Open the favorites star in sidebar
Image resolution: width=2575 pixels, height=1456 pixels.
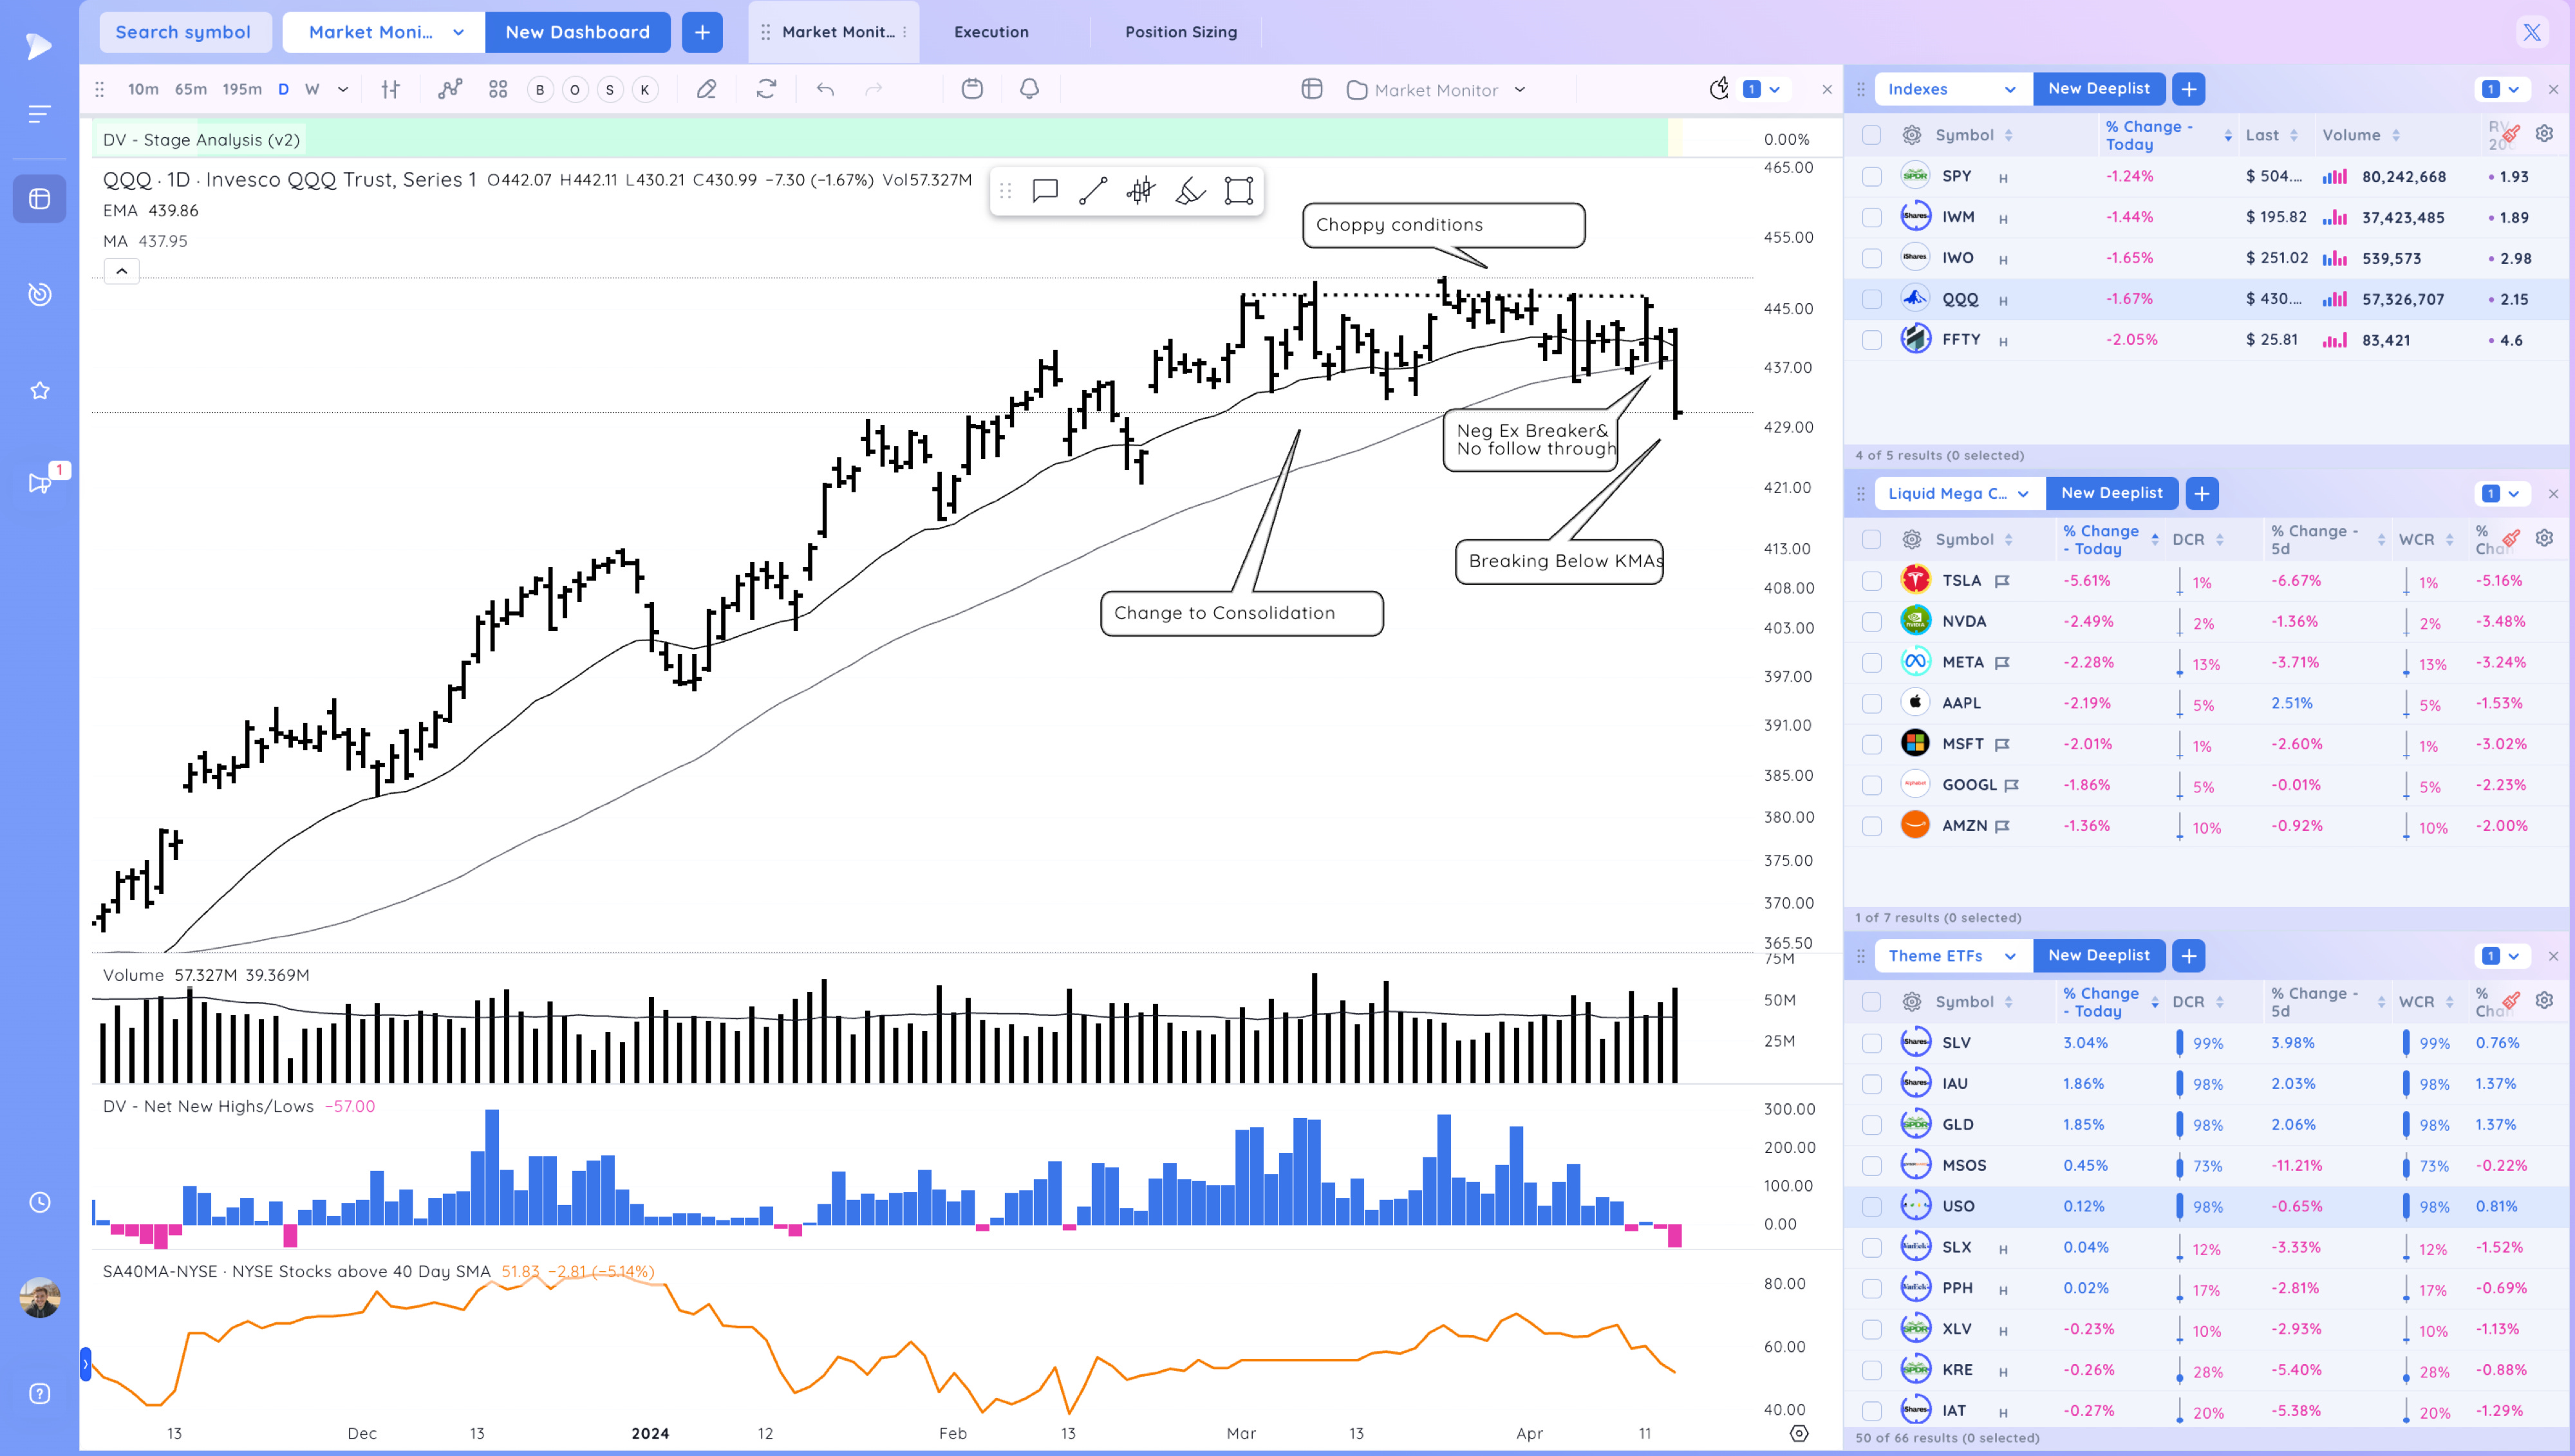coord(40,391)
